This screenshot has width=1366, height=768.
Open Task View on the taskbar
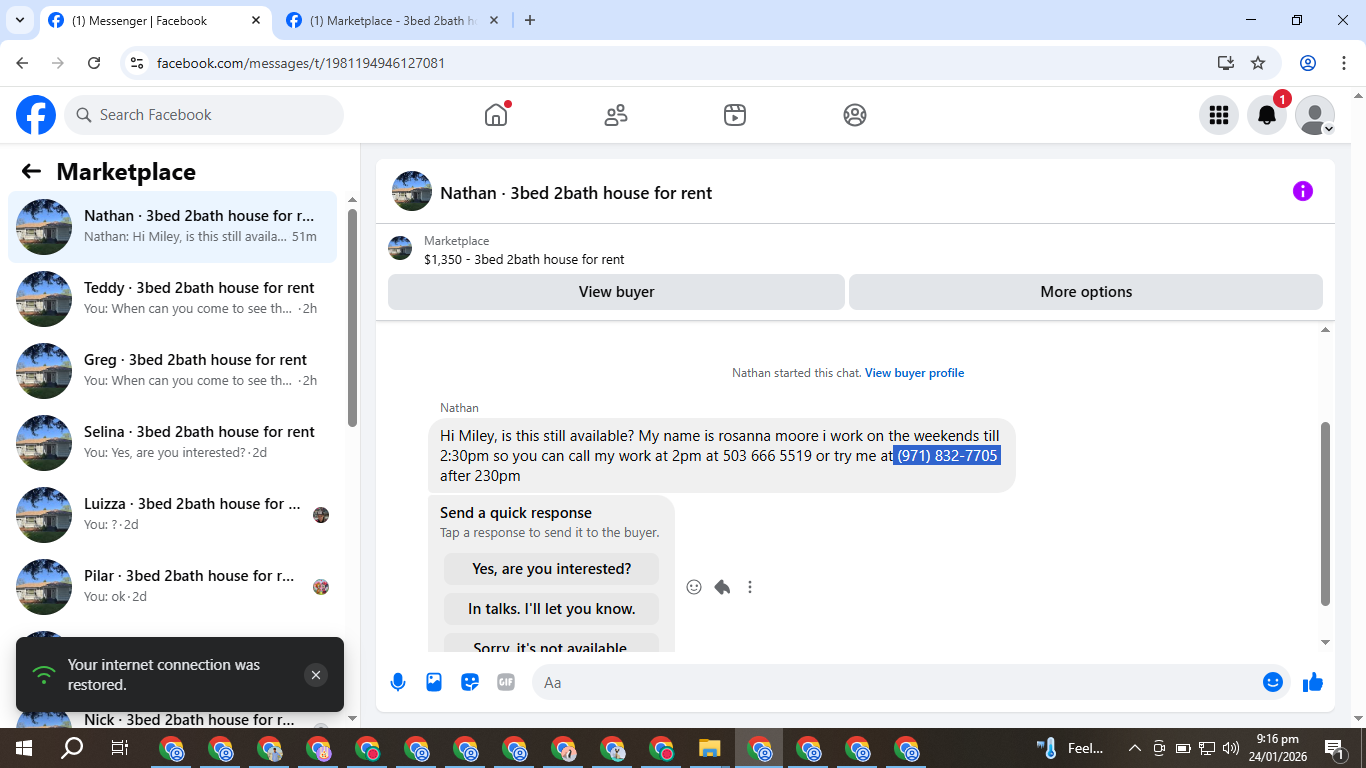pyautogui.click(x=119, y=748)
